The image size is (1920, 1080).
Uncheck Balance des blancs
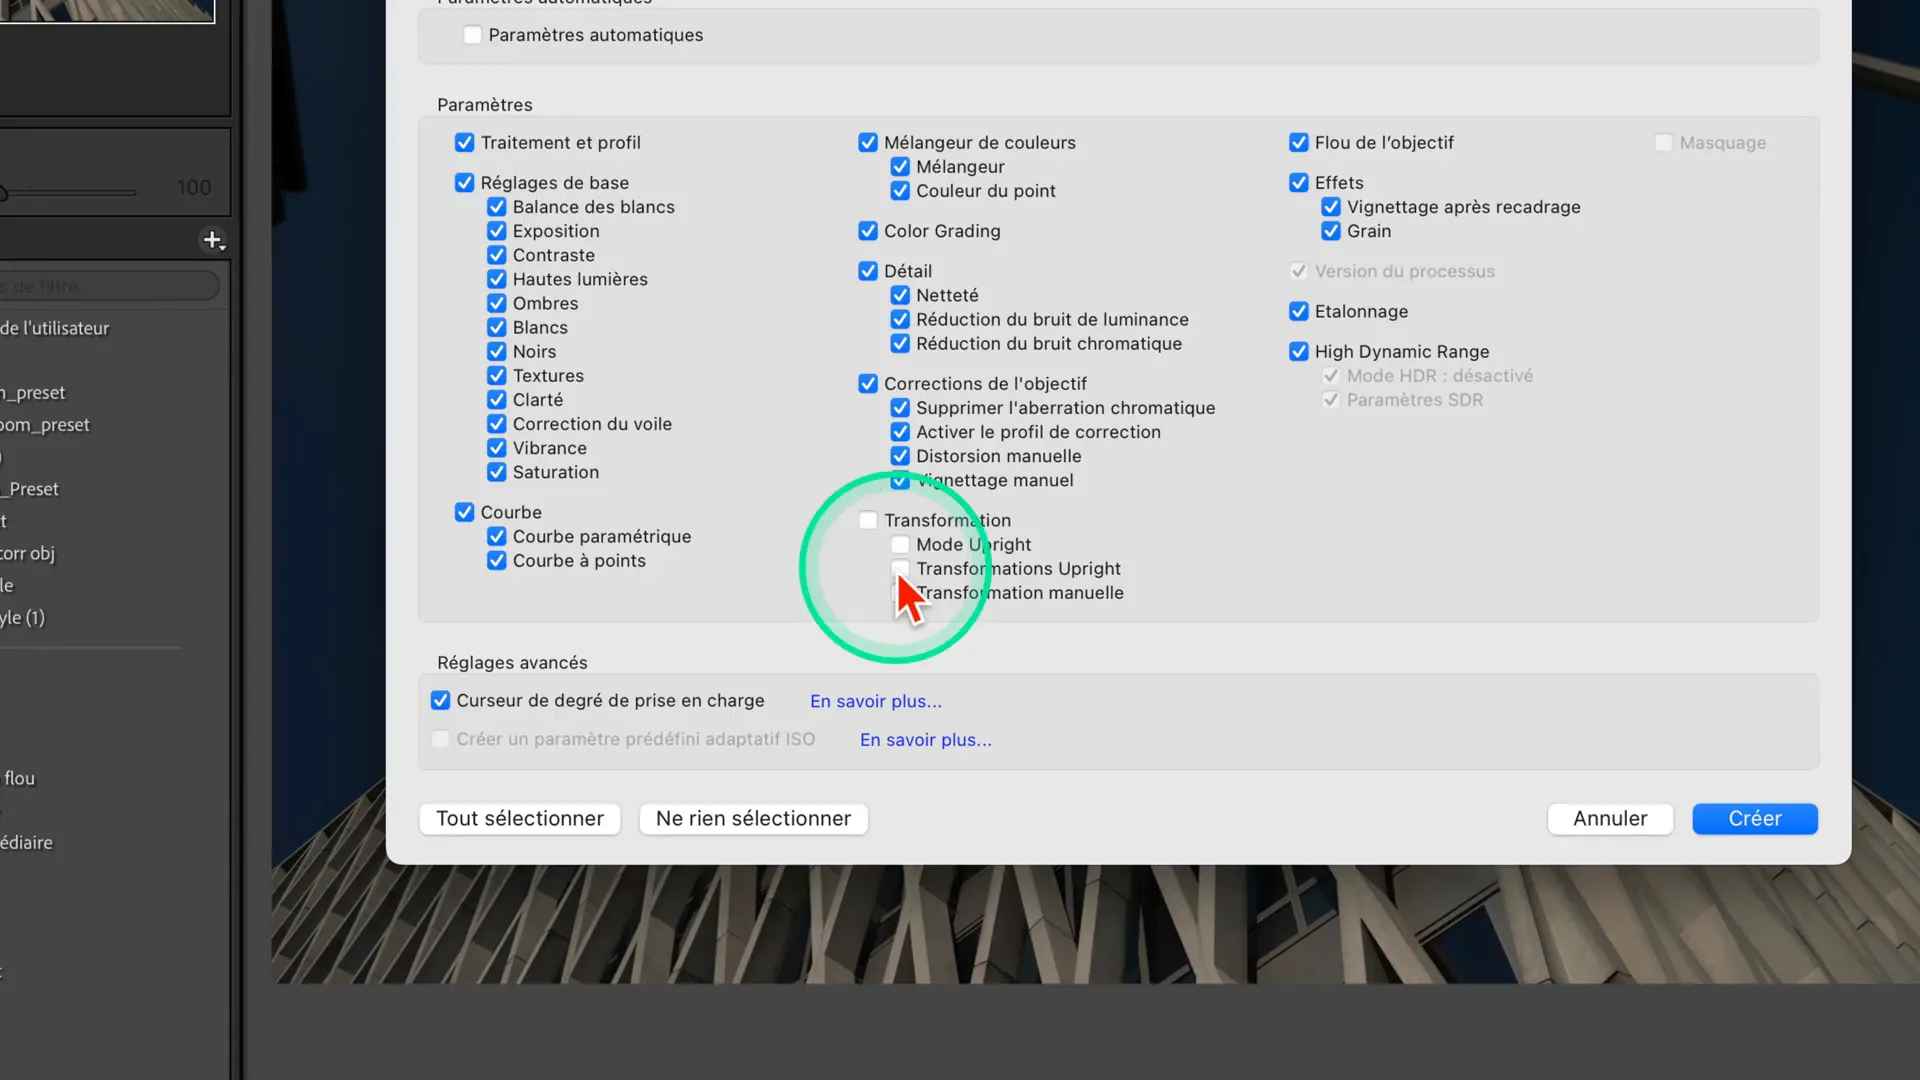point(497,207)
